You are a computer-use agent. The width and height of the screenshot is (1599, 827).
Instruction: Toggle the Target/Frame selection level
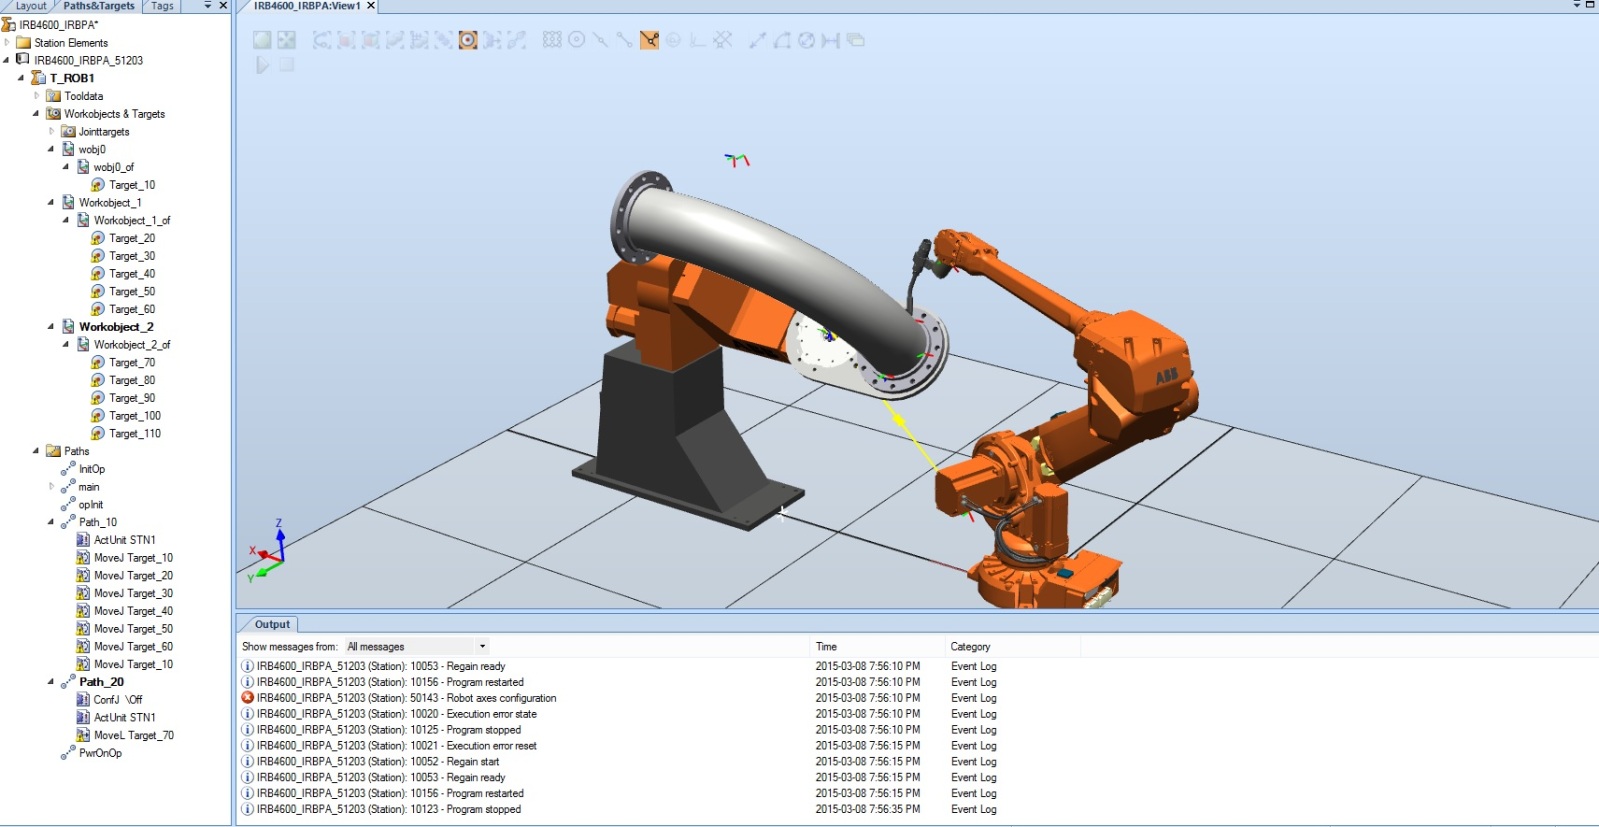[x=468, y=40]
